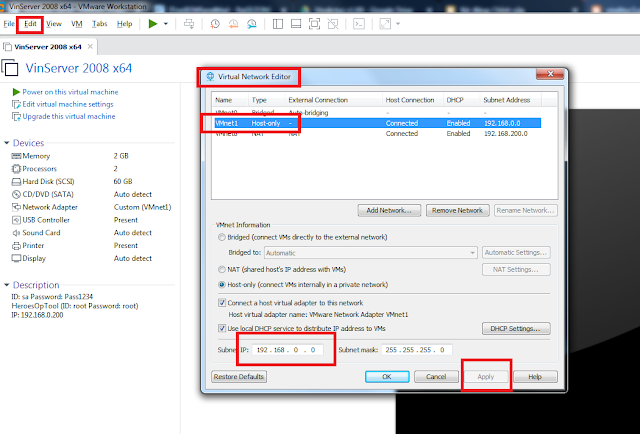Open the console view icon
640x434 pixels.
click(359, 24)
